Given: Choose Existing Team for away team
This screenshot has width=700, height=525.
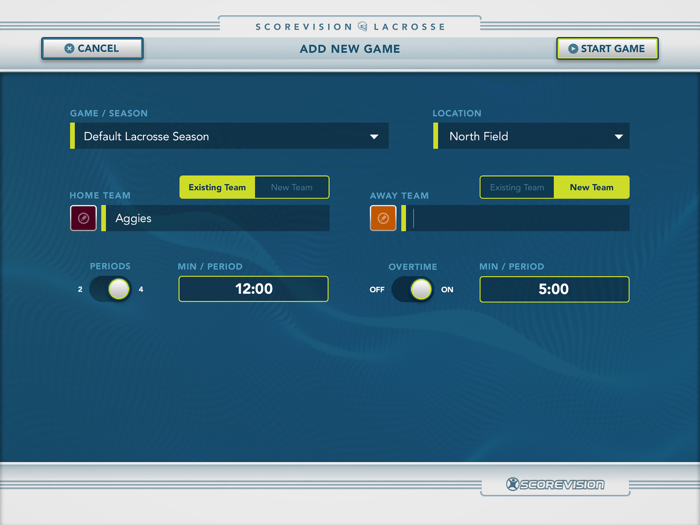Looking at the screenshot, I should [517, 187].
